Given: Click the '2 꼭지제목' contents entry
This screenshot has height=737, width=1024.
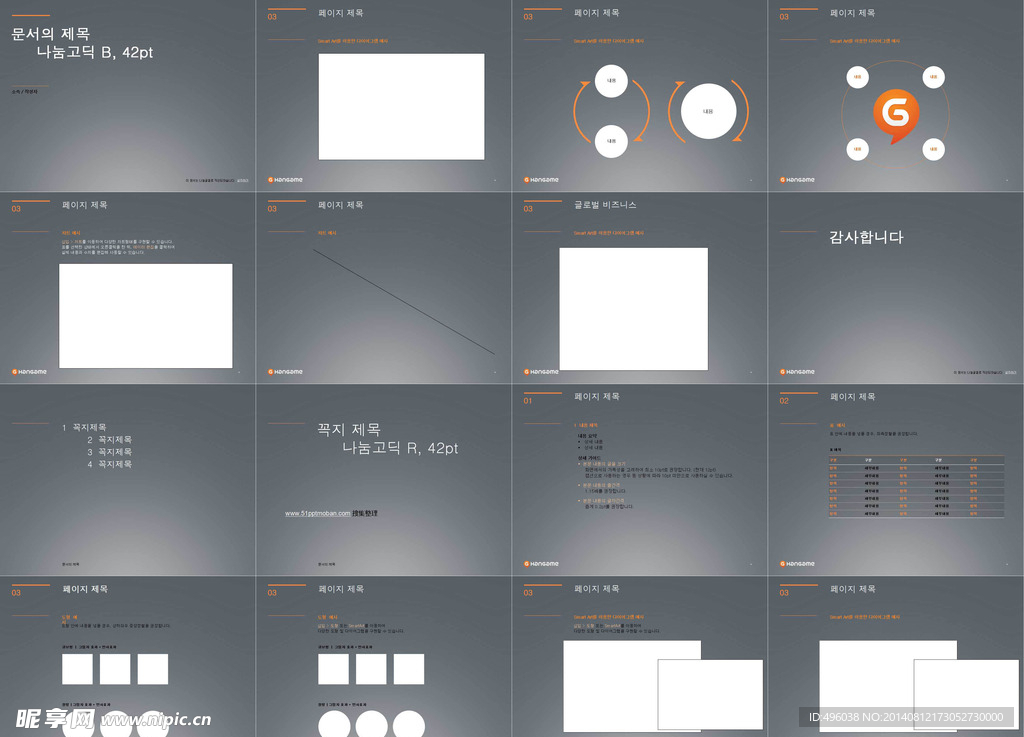Looking at the screenshot, I should pos(110,439).
